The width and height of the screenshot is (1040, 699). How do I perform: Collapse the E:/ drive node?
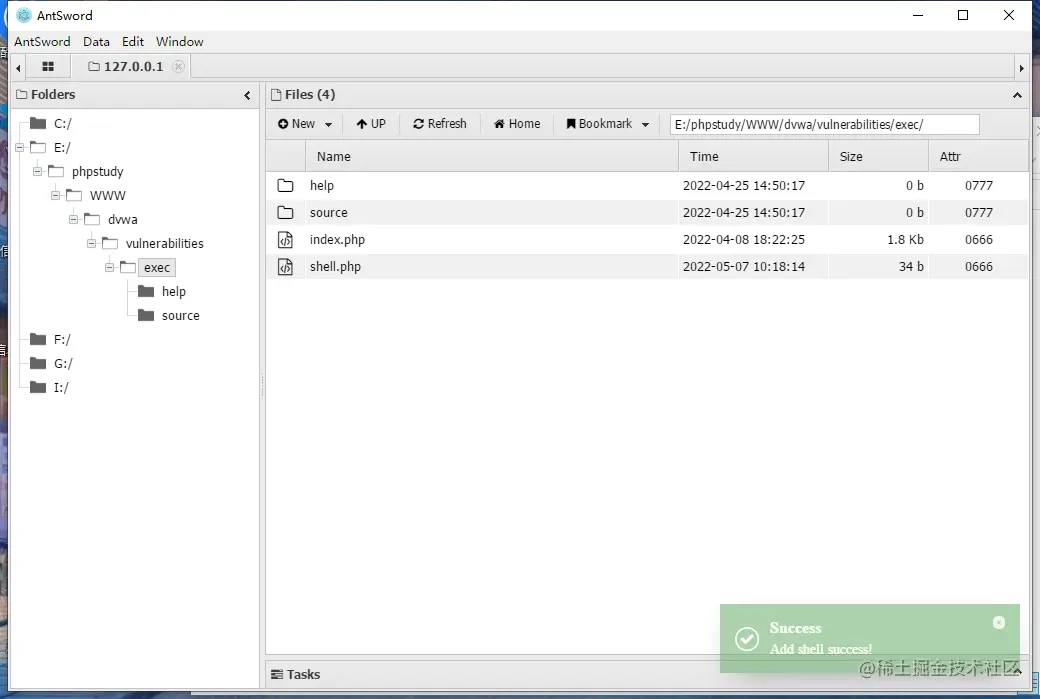click(x=20, y=147)
